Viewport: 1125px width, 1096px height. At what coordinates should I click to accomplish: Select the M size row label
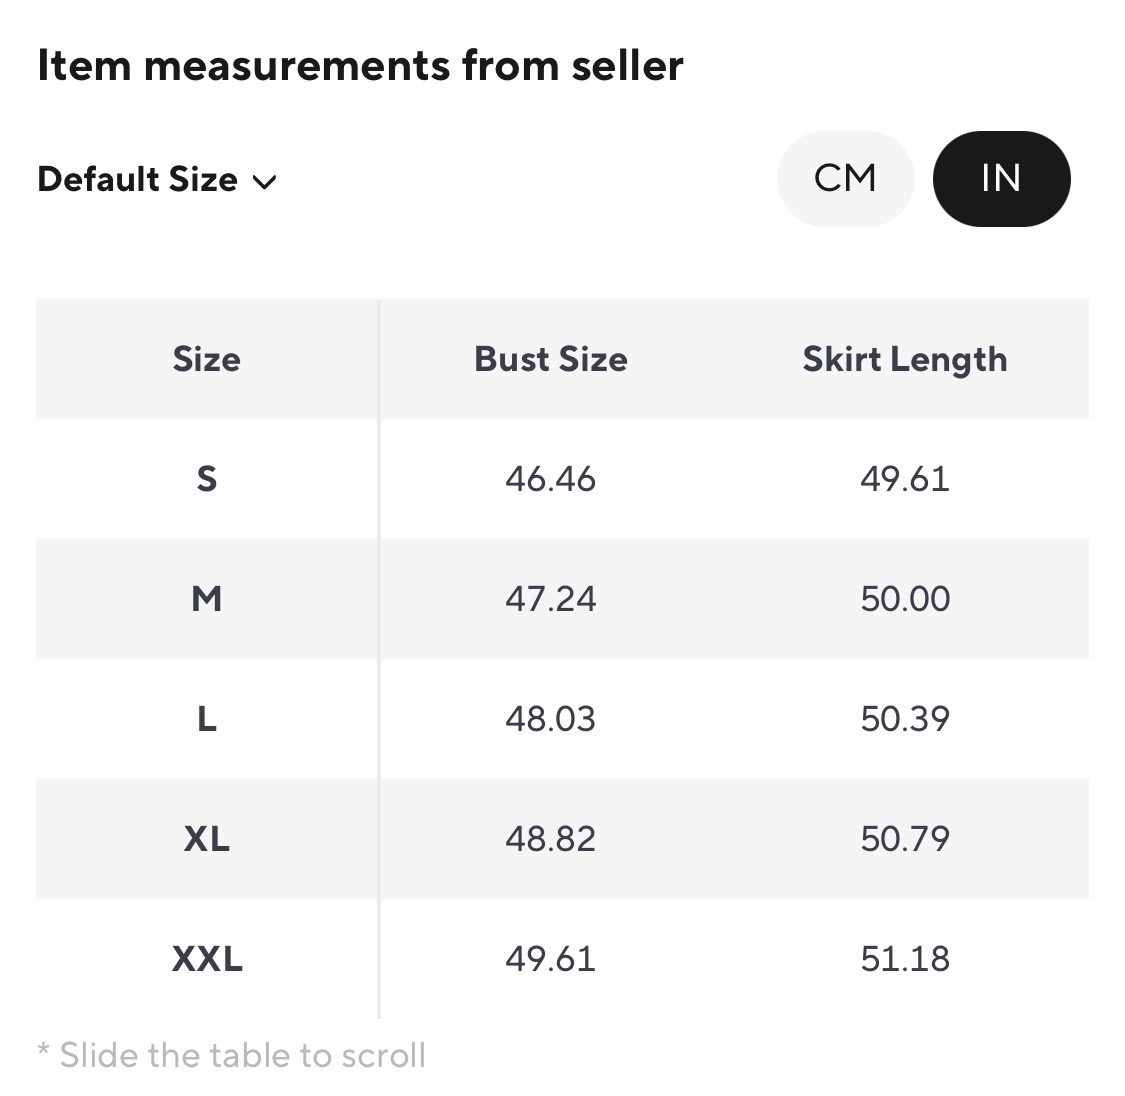[206, 599]
